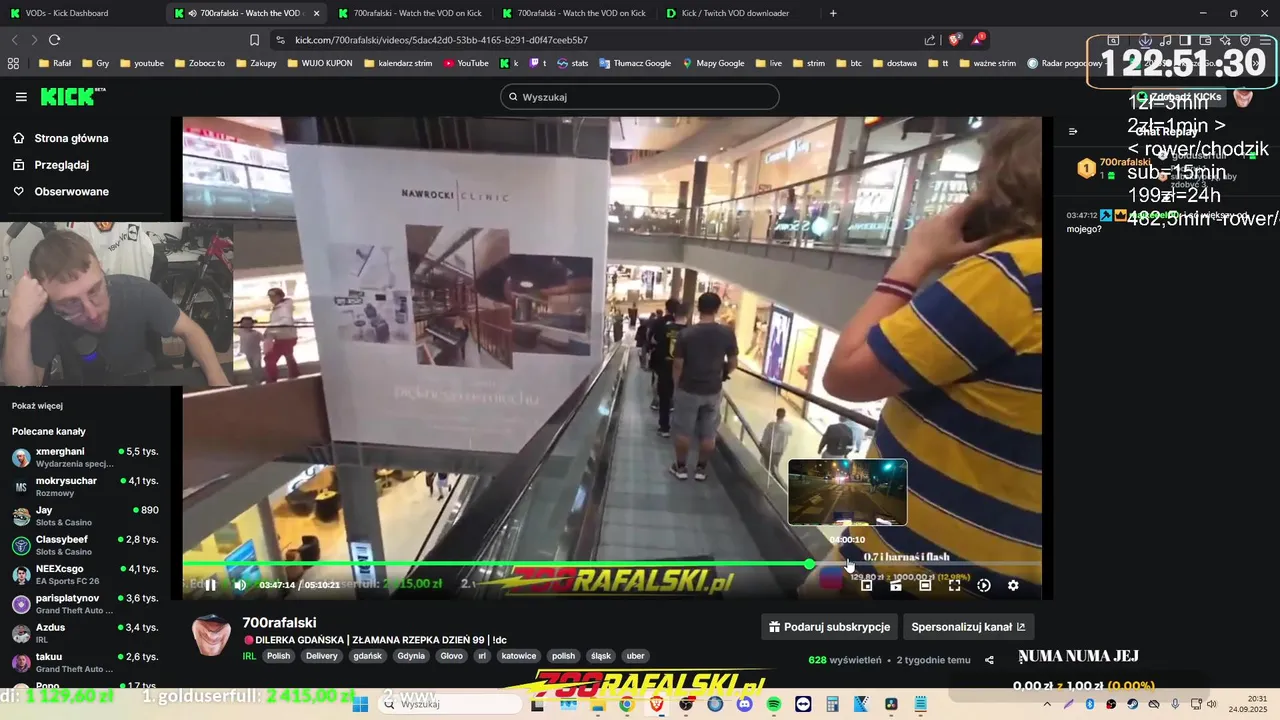Open the 700rafalski channel avatar
The height and width of the screenshot is (720, 1280).
pos(211,635)
